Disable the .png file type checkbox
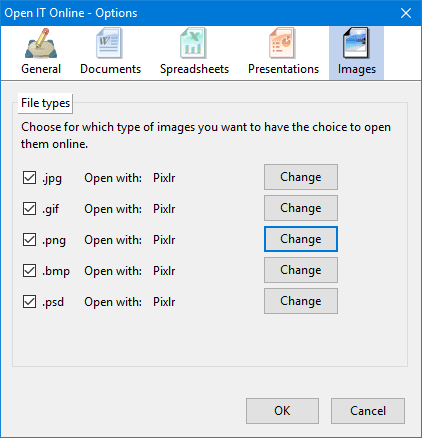Screen dimensions: 422x438 pyautogui.click(x=29, y=240)
